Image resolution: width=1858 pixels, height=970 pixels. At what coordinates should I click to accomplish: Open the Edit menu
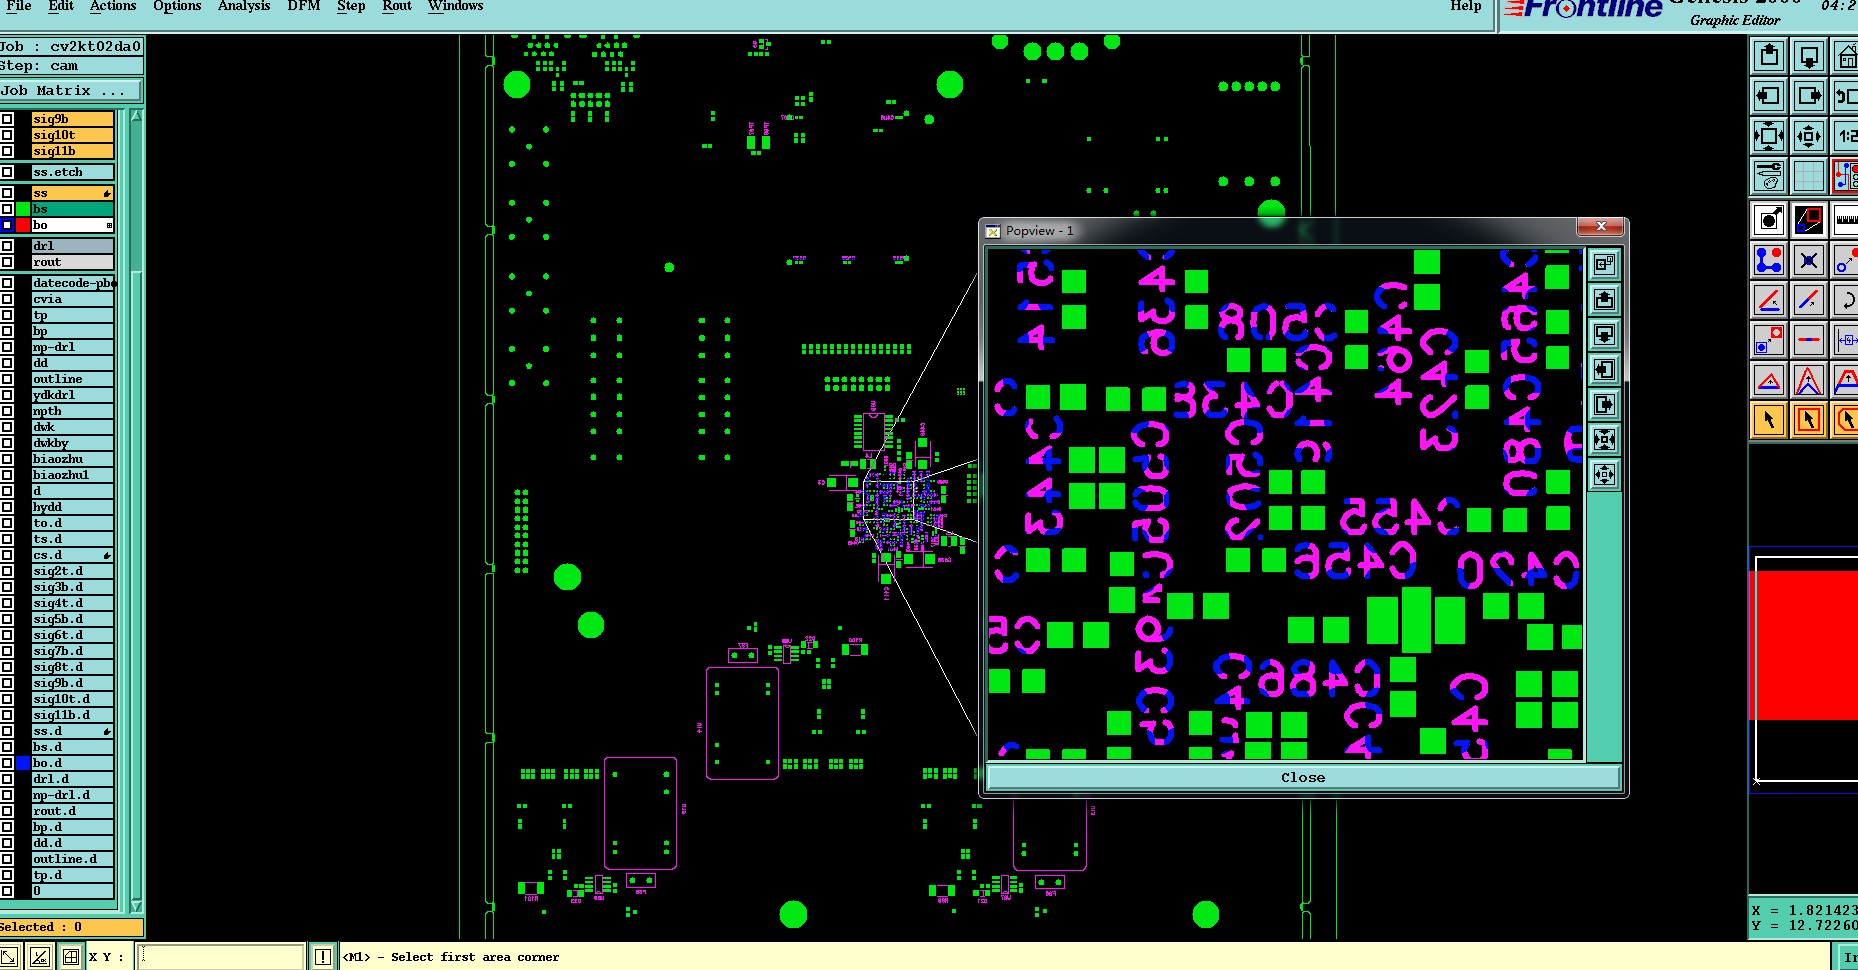[x=61, y=6]
